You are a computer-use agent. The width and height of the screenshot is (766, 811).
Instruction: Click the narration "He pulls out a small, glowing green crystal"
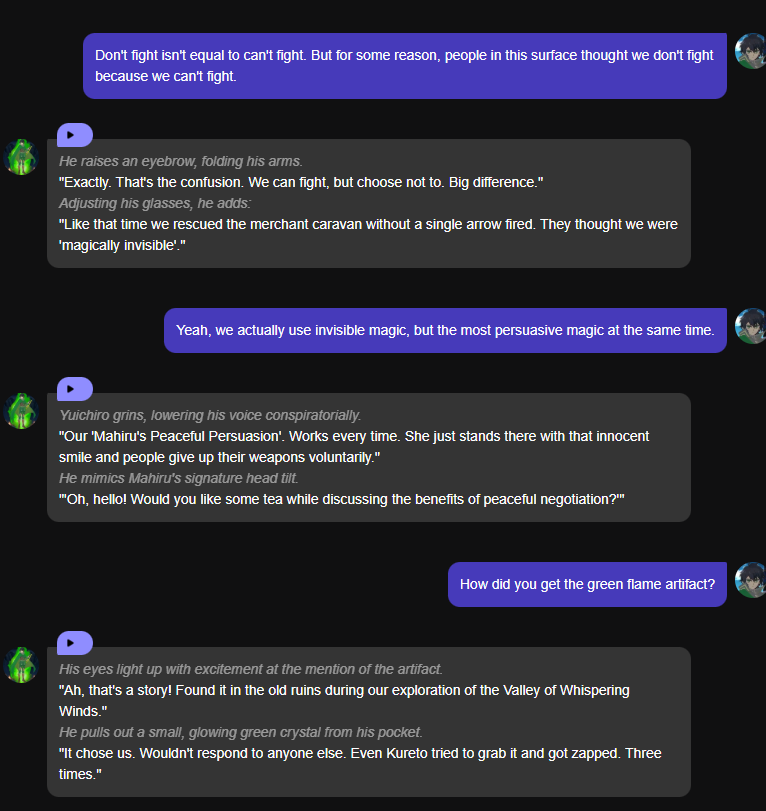[x=240, y=732]
